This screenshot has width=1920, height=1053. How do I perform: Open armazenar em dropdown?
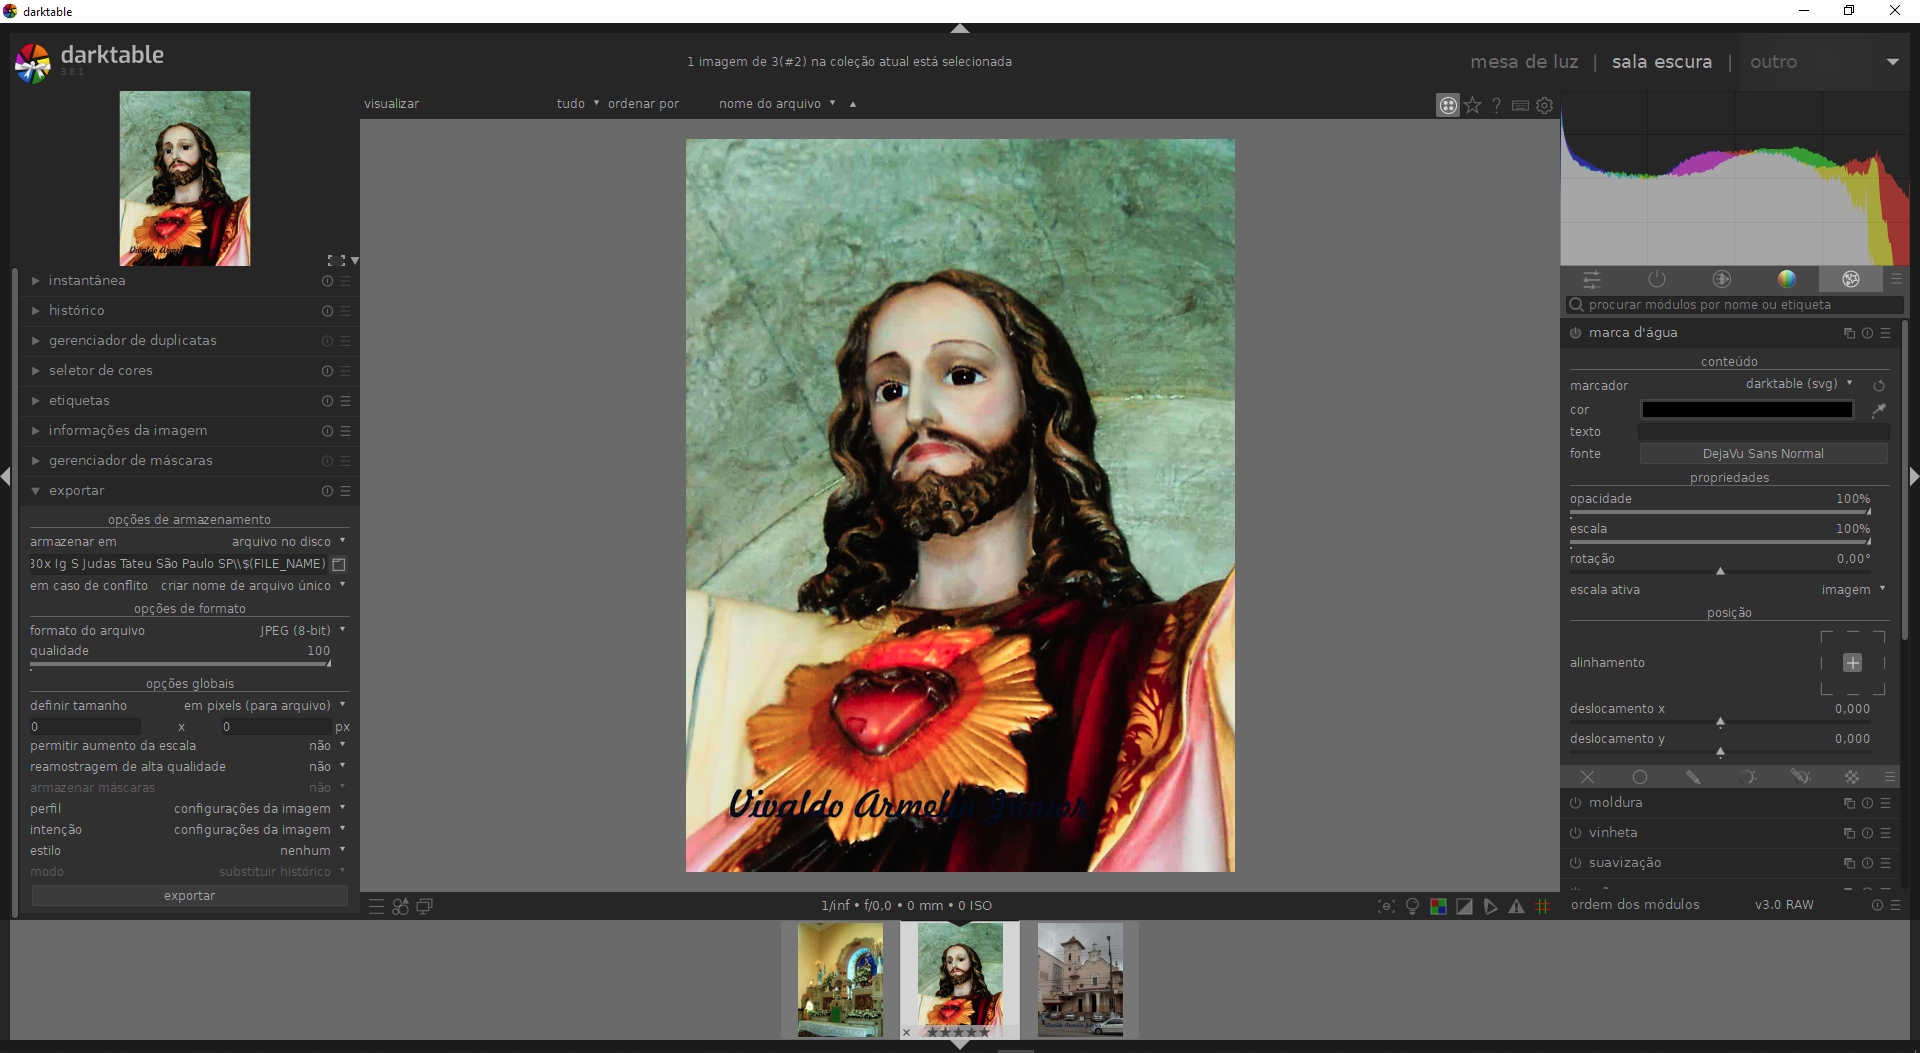click(x=288, y=542)
